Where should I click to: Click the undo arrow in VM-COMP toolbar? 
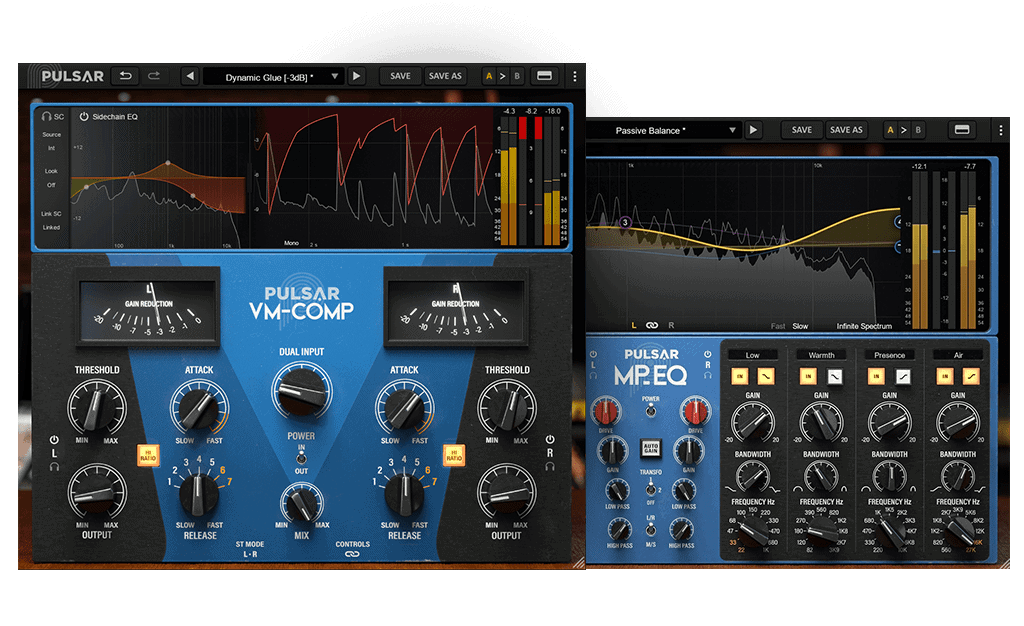click(126, 76)
